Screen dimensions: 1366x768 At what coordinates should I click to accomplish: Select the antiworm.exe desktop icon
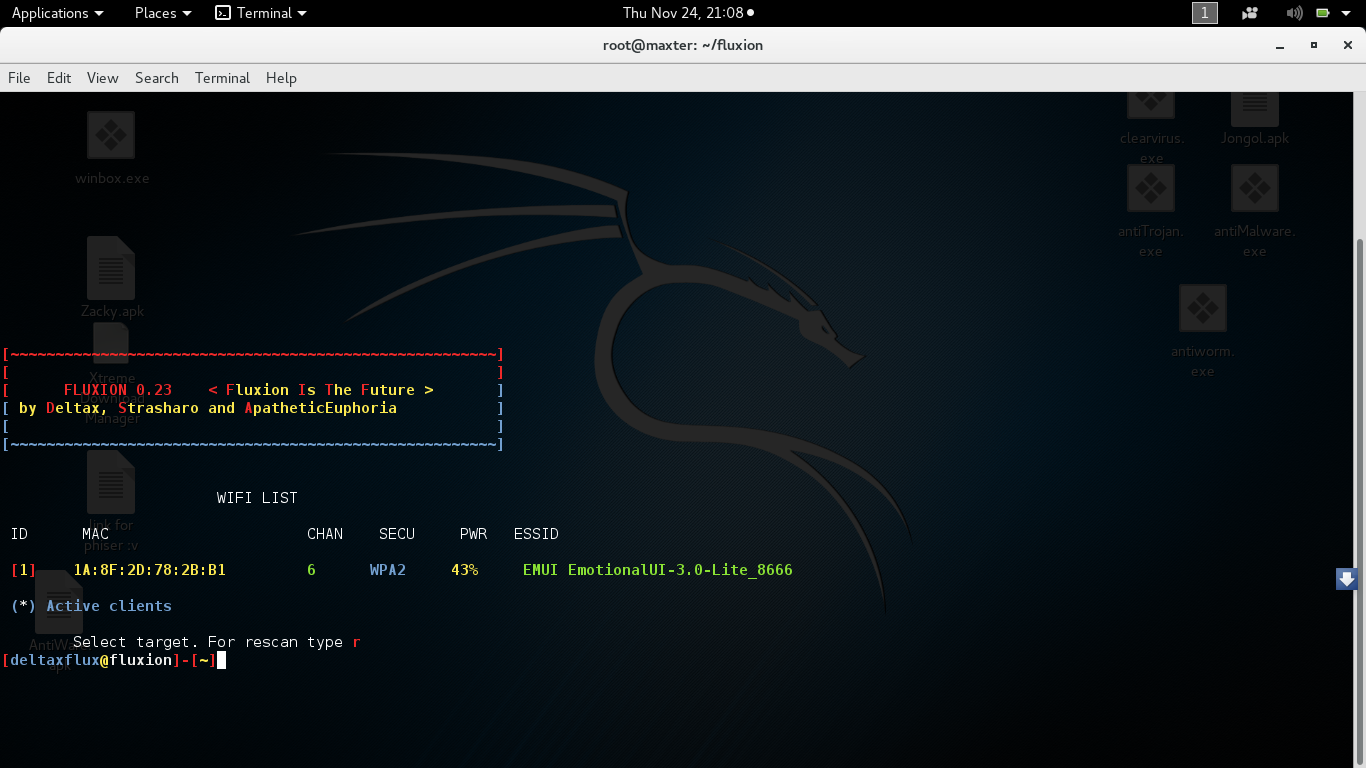click(x=1203, y=331)
